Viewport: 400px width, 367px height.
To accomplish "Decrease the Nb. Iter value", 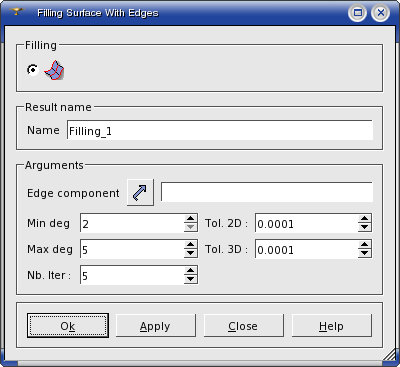I will pos(190,279).
